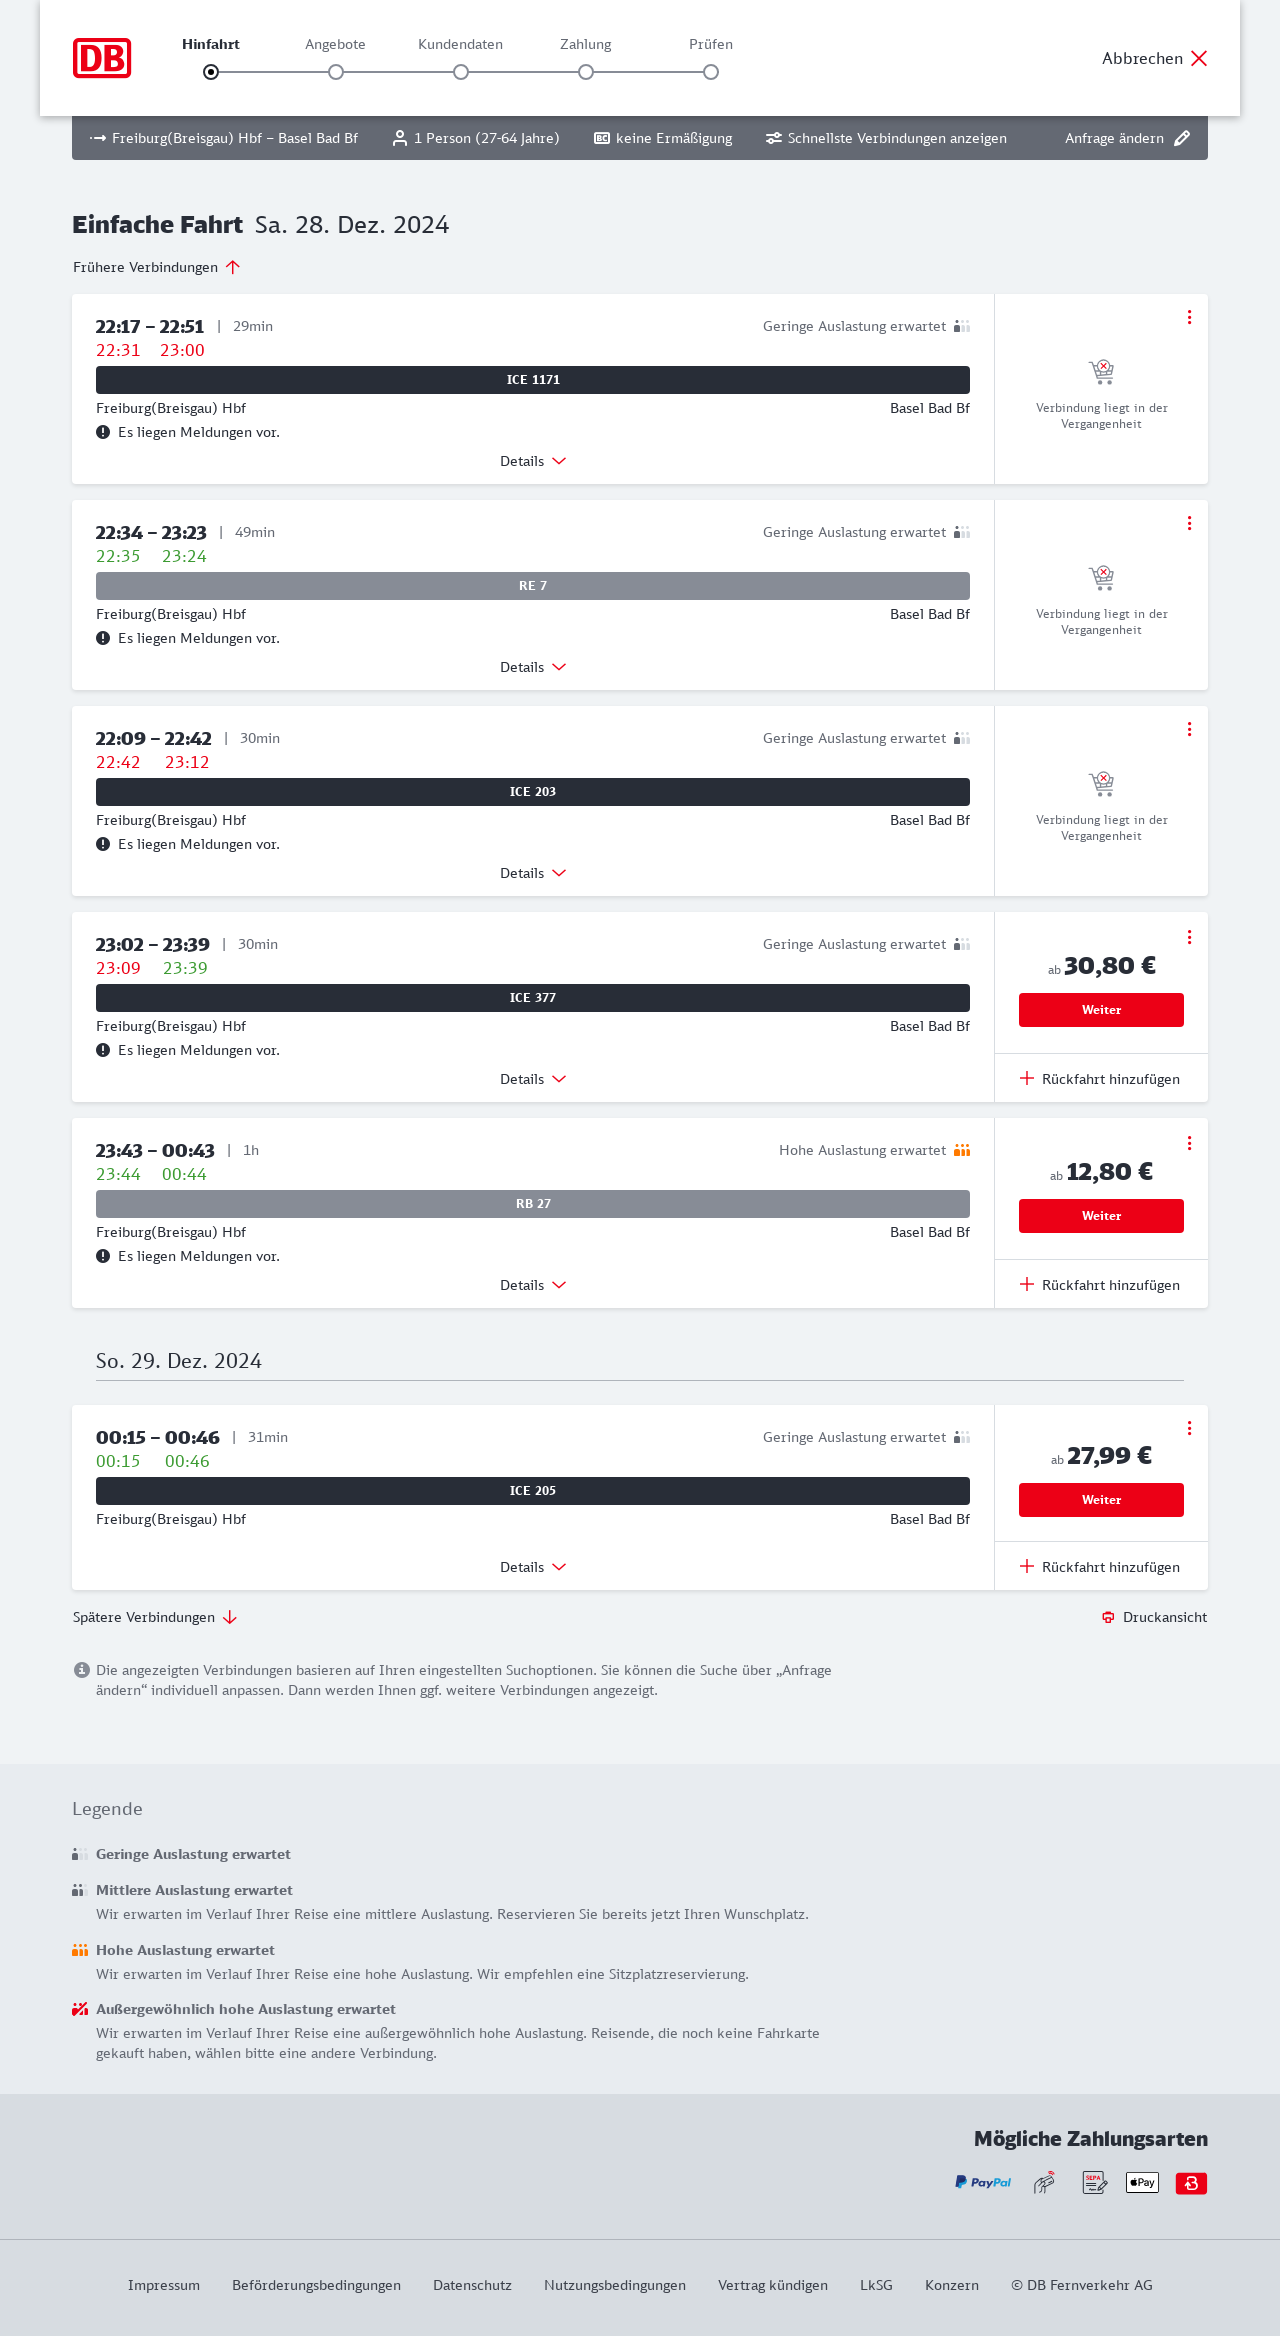Open three-dot menu for ICE 377
Image resolution: width=1280 pixels, height=2336 pixels.
coord(1189,937)
